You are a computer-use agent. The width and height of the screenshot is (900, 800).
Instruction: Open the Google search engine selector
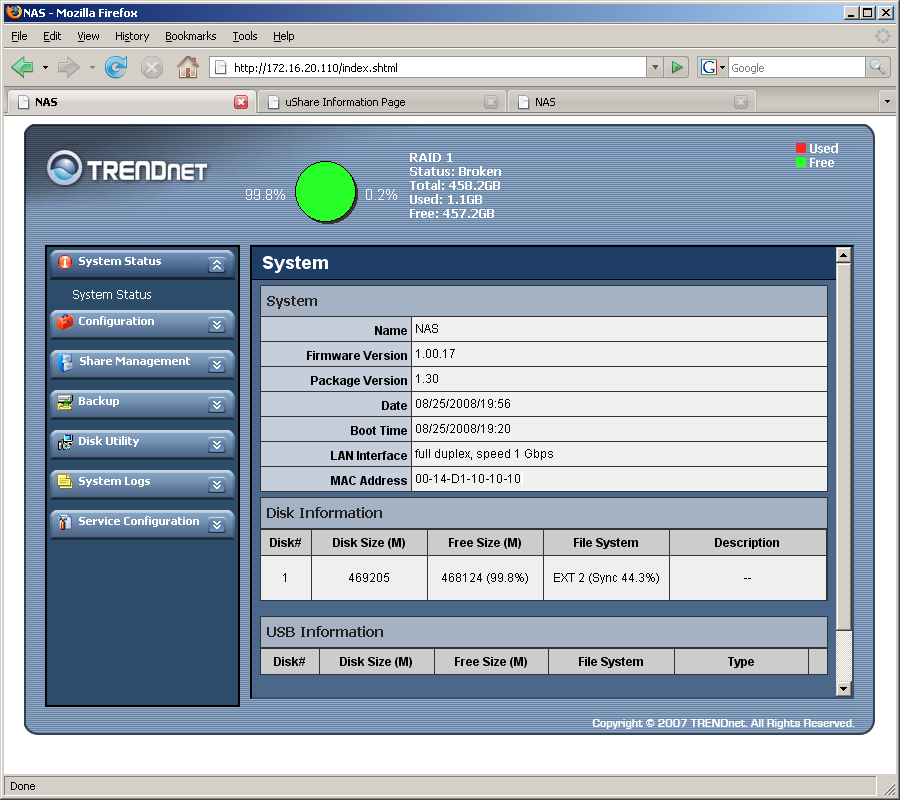713,68
